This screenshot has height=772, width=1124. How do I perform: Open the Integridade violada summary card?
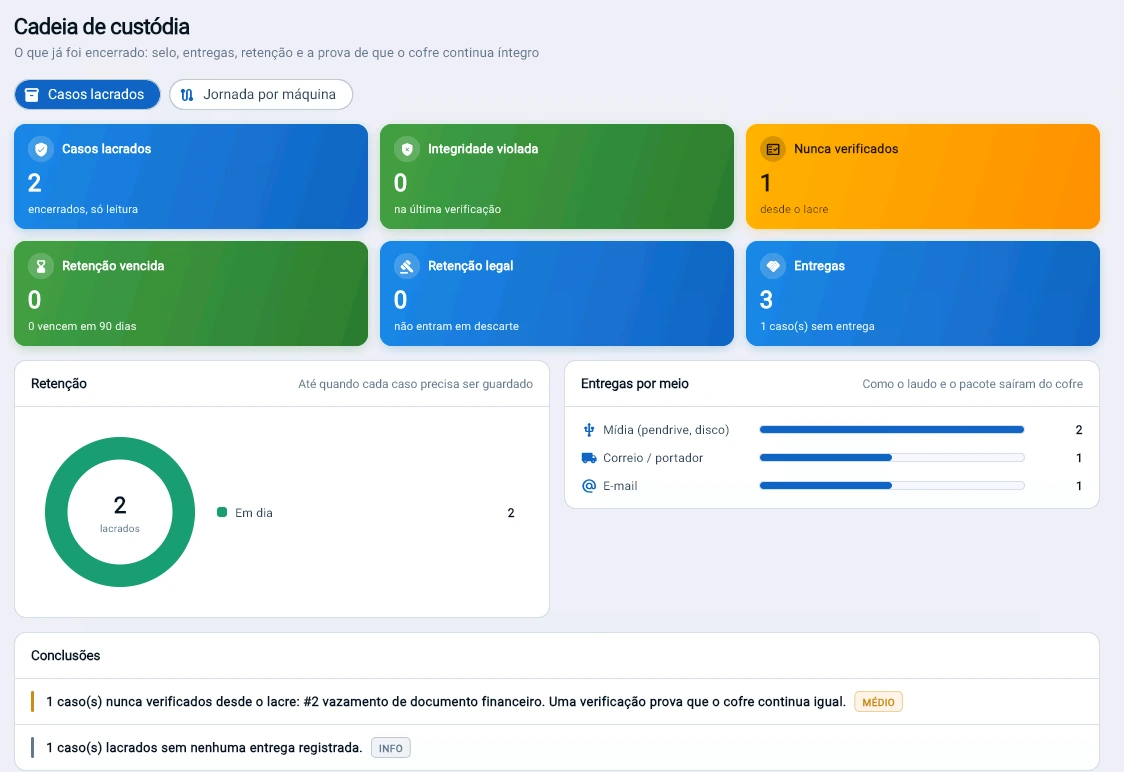[x=557, y=176]
